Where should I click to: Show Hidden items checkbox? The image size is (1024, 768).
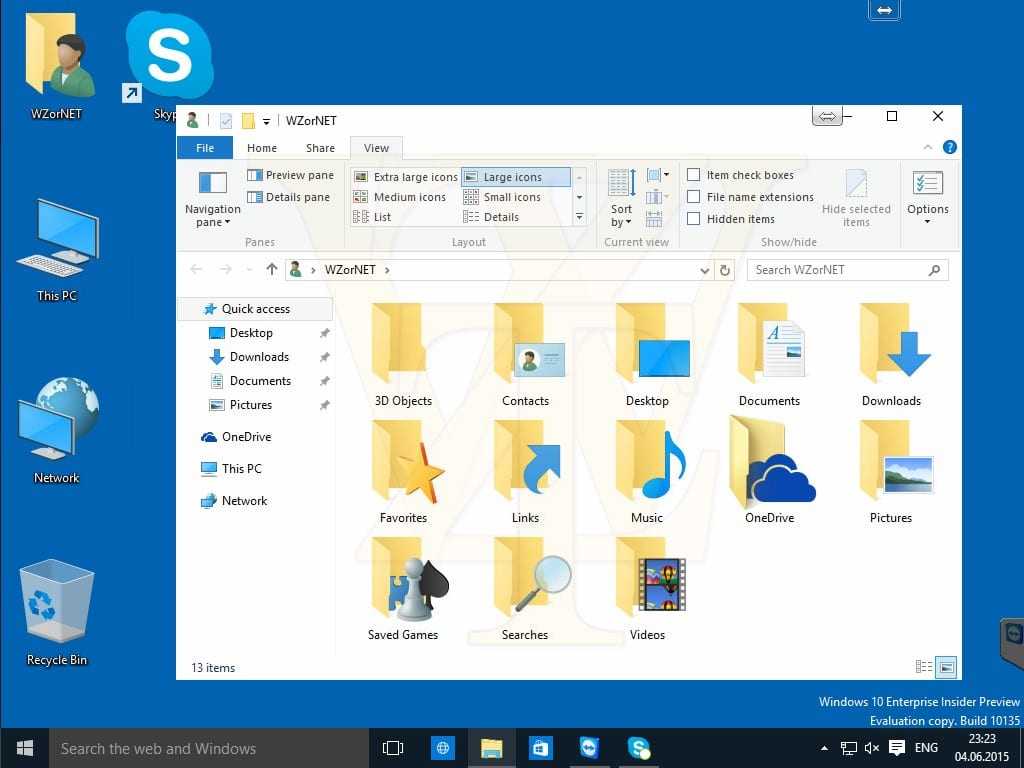(693, 219)
